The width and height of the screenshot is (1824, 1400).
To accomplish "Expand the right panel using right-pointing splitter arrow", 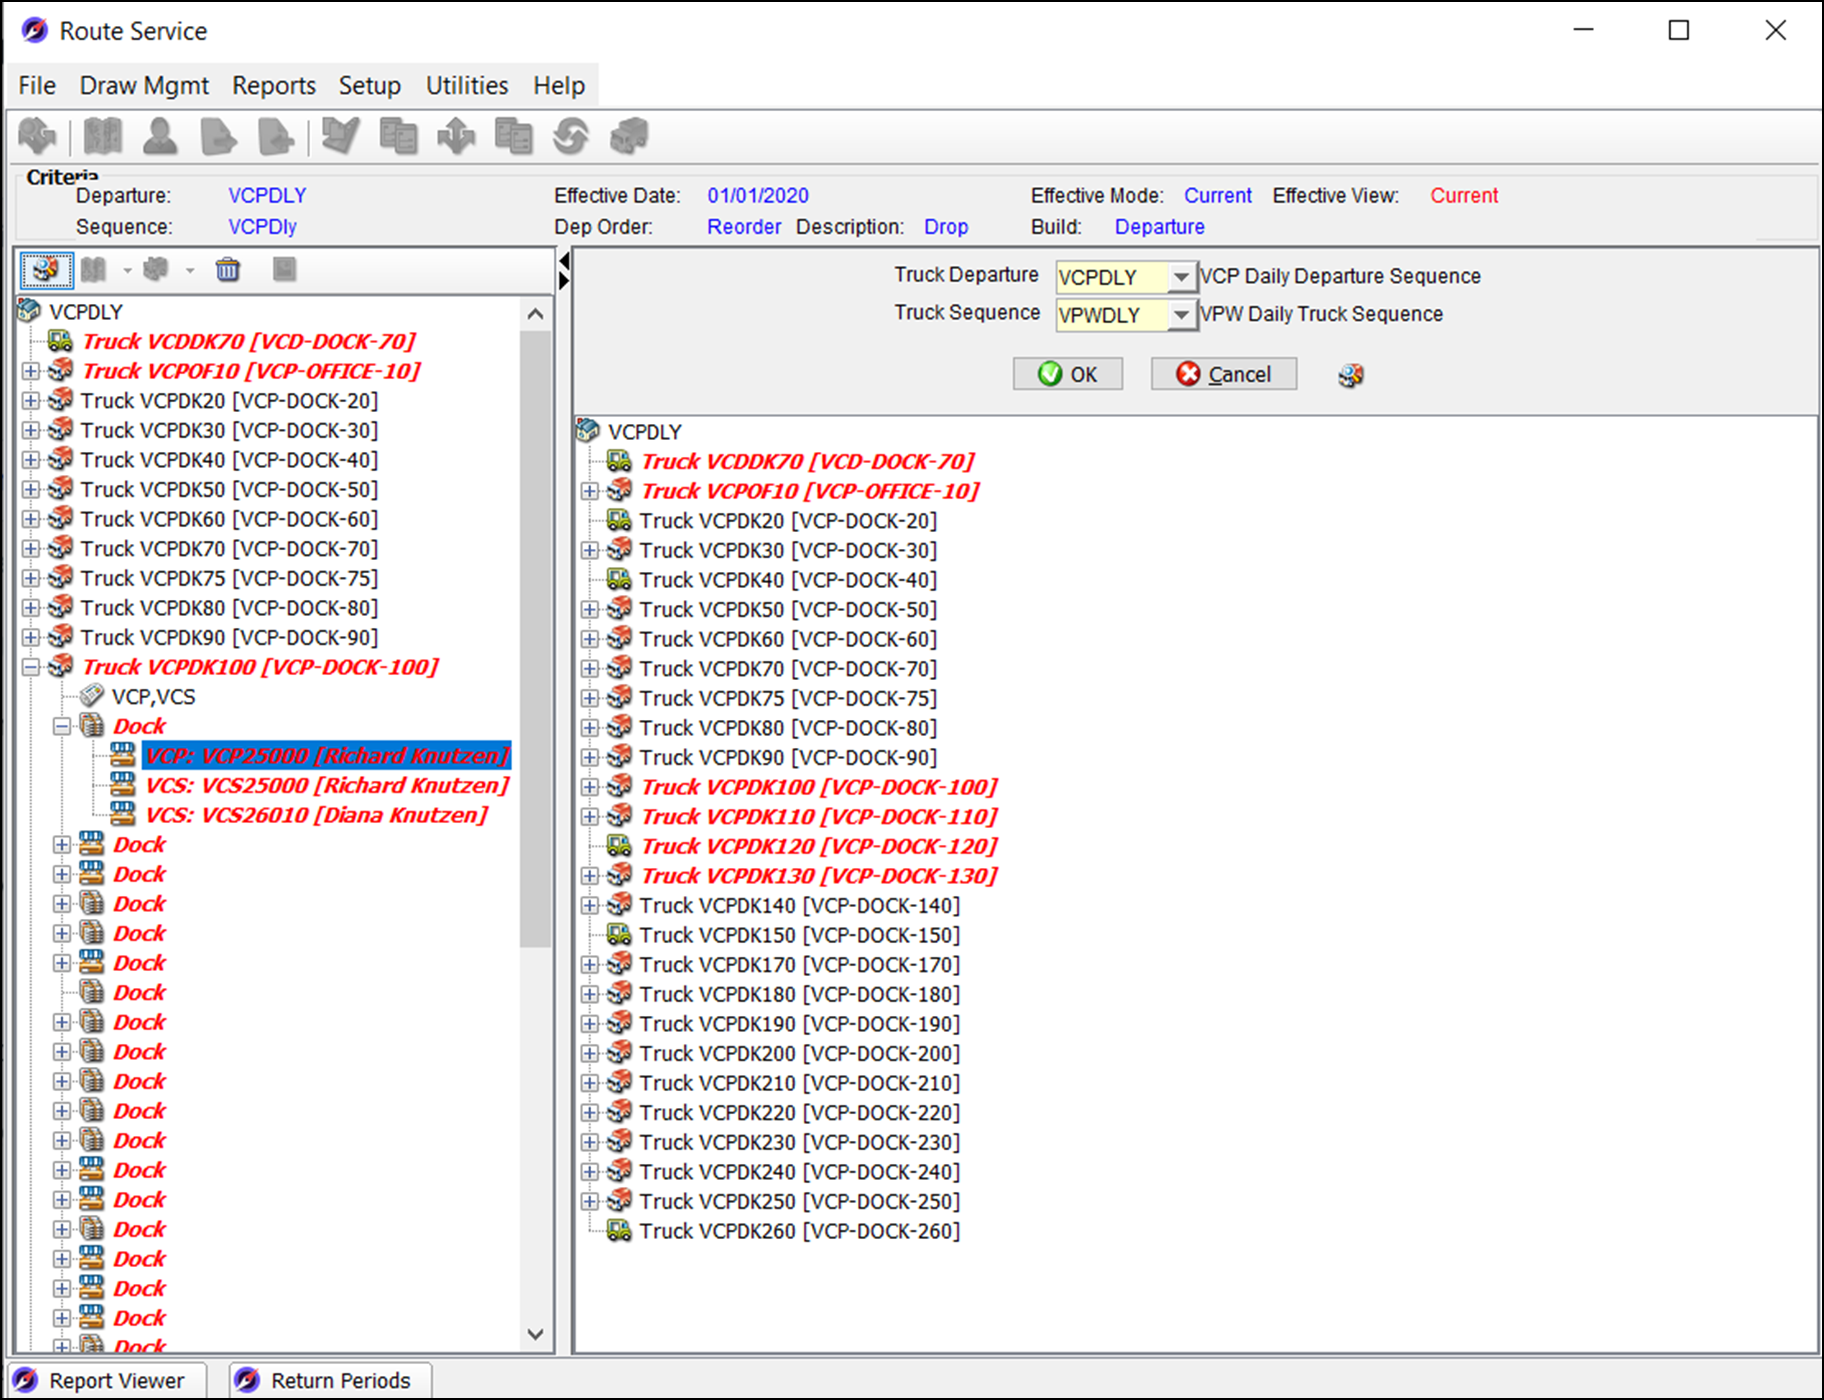I will (x=564, y=281).
